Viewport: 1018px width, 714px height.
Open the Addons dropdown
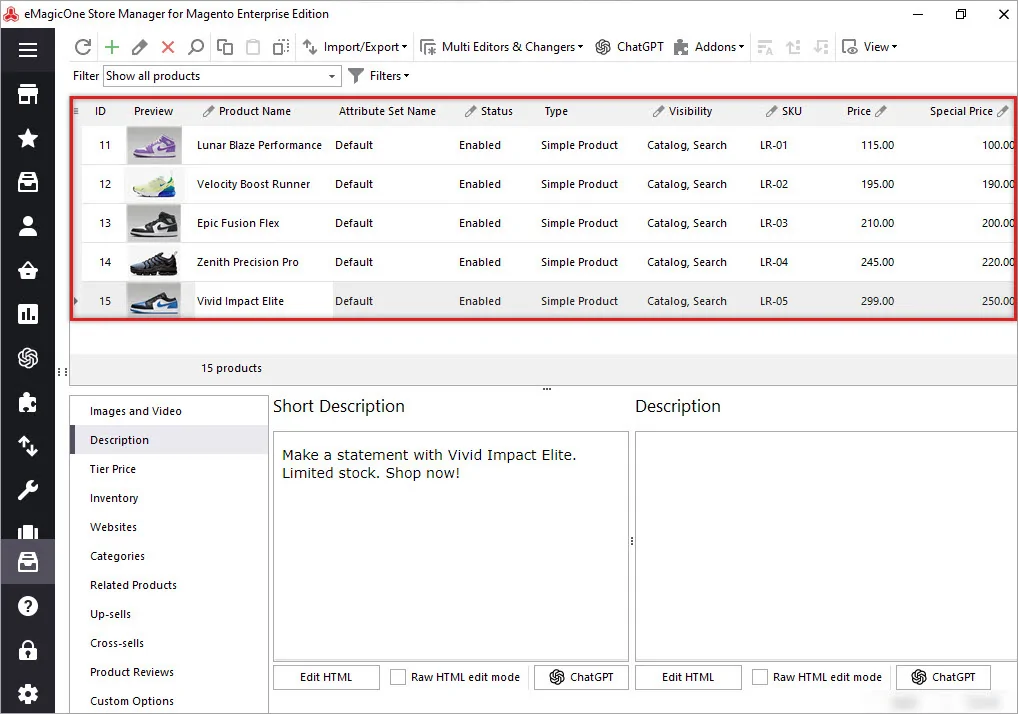coord(709,47)
